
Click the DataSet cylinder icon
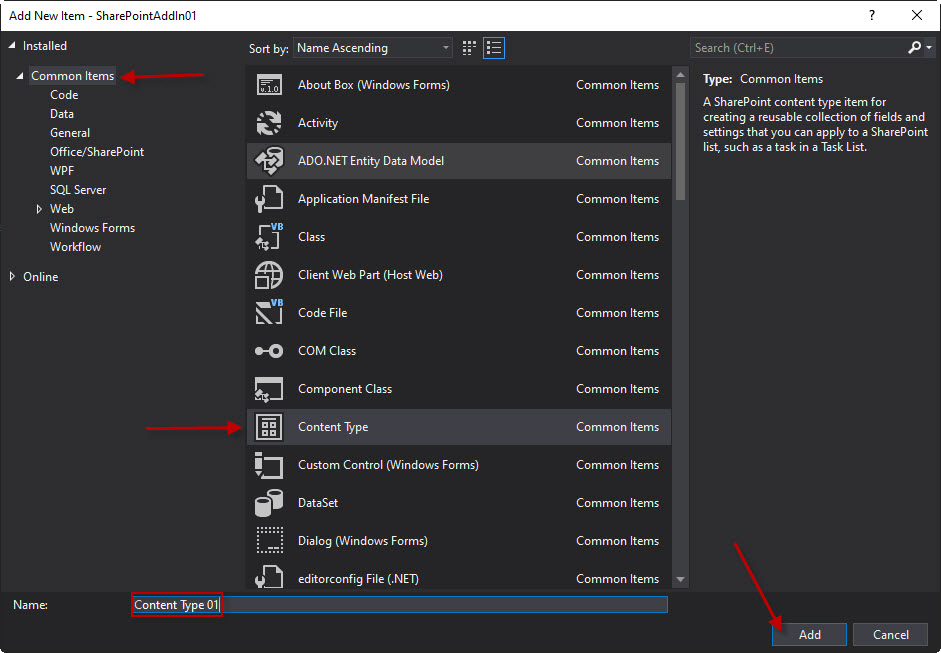coord(269,503)
